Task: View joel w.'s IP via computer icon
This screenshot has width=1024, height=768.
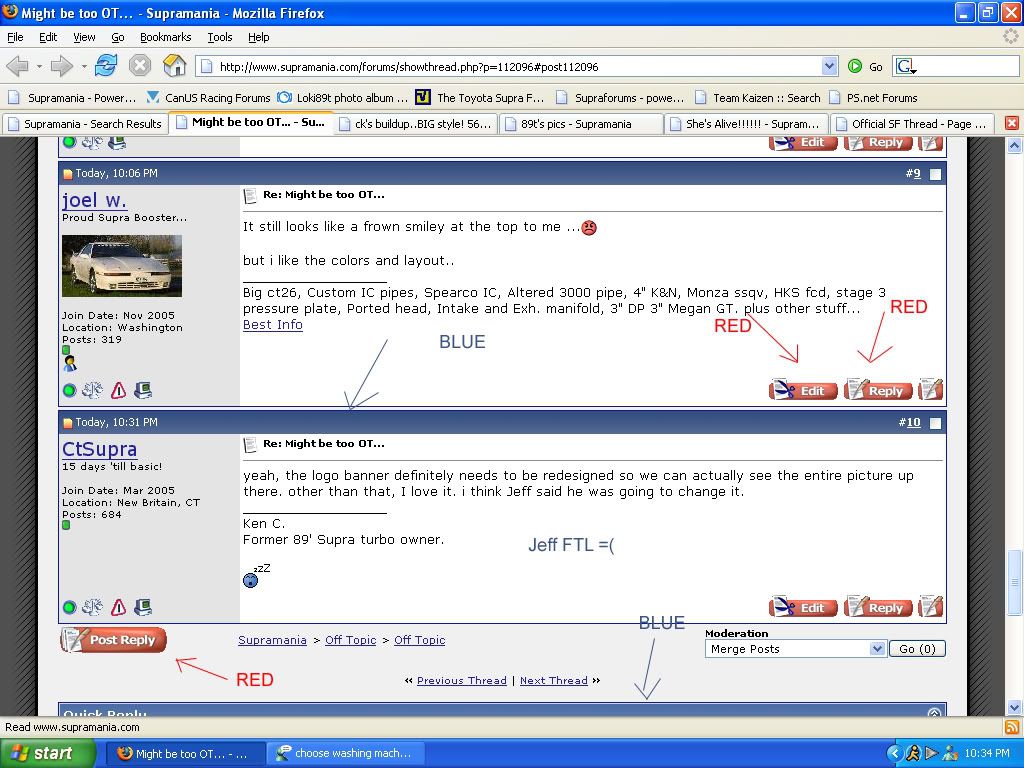Action: pos(143,391)
